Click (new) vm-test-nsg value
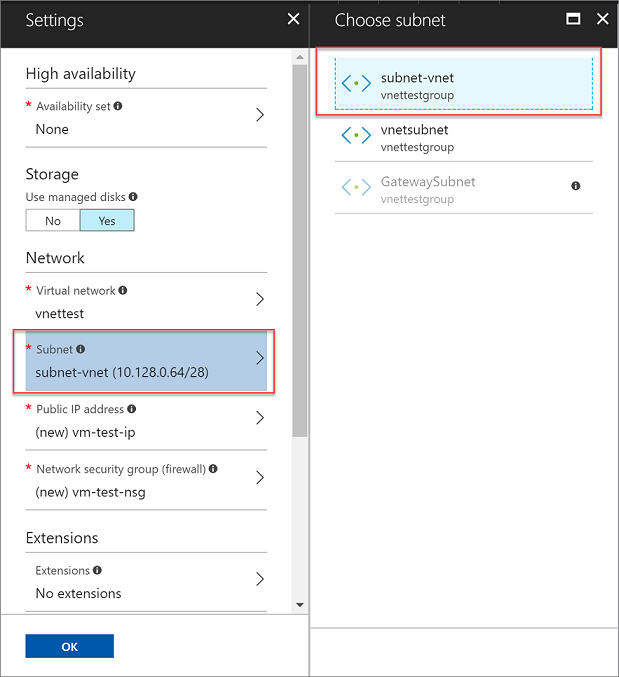 [x=91, y=492]
